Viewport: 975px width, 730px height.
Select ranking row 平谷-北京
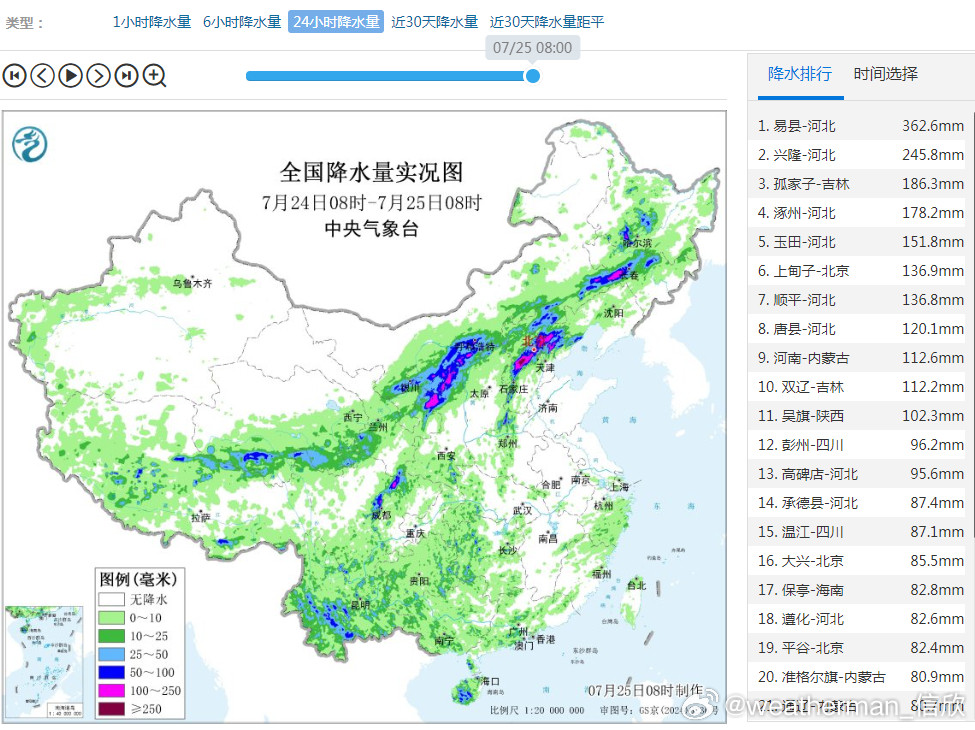[858, 648]
